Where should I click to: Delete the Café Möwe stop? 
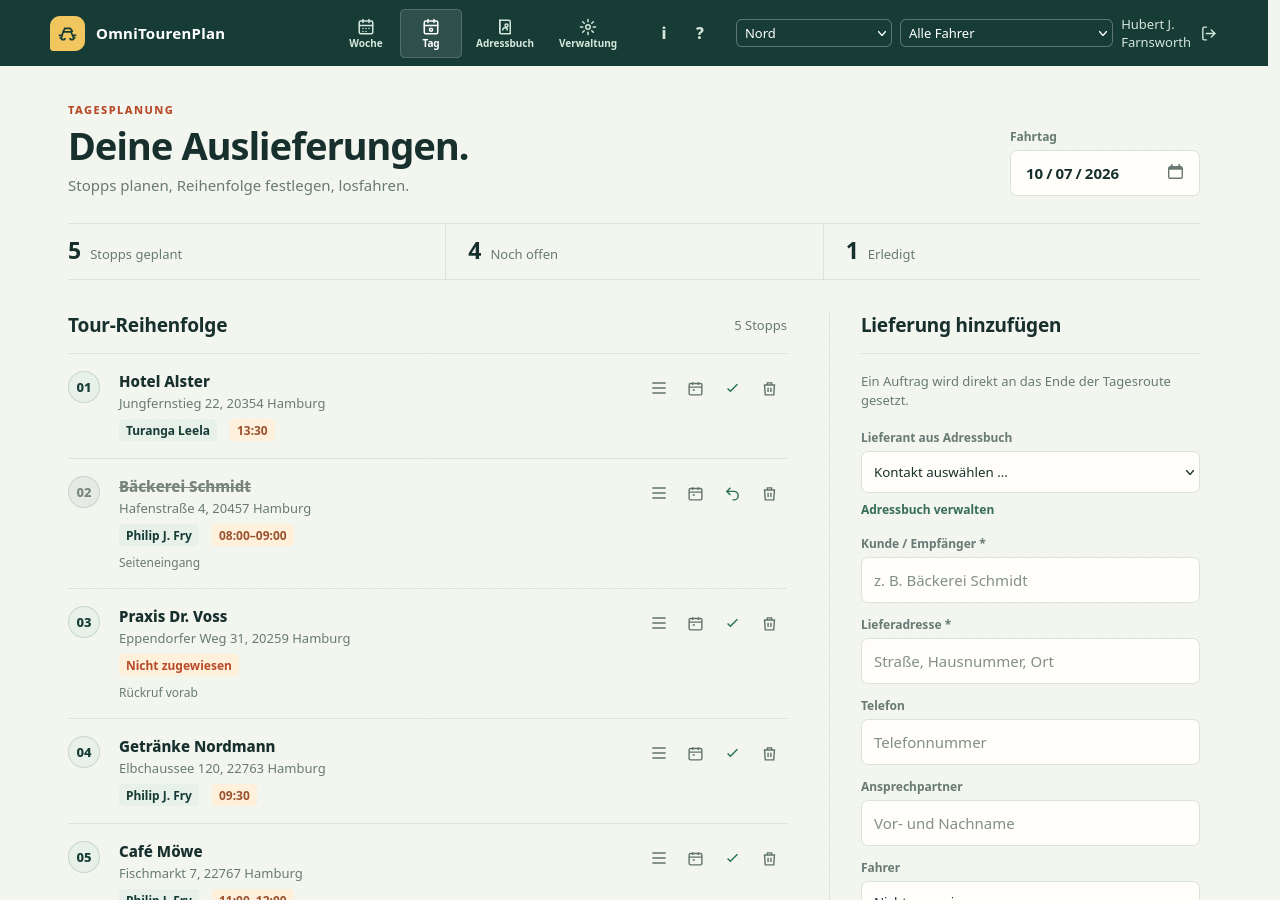[769, 858]
